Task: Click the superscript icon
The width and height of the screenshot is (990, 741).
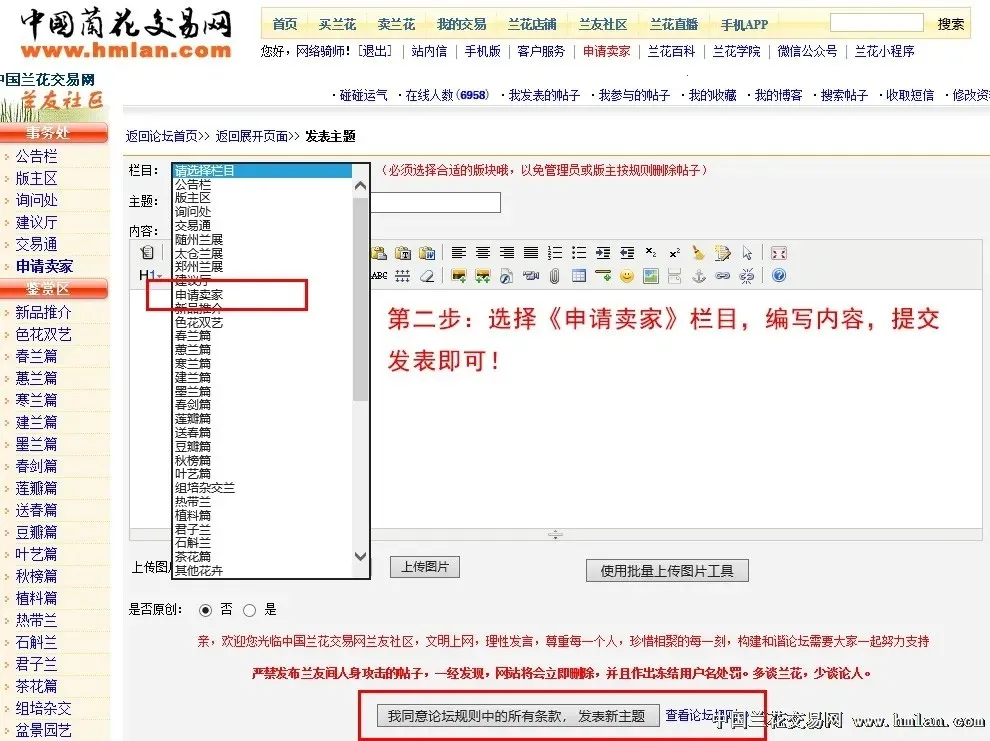Action: point(675,253)
